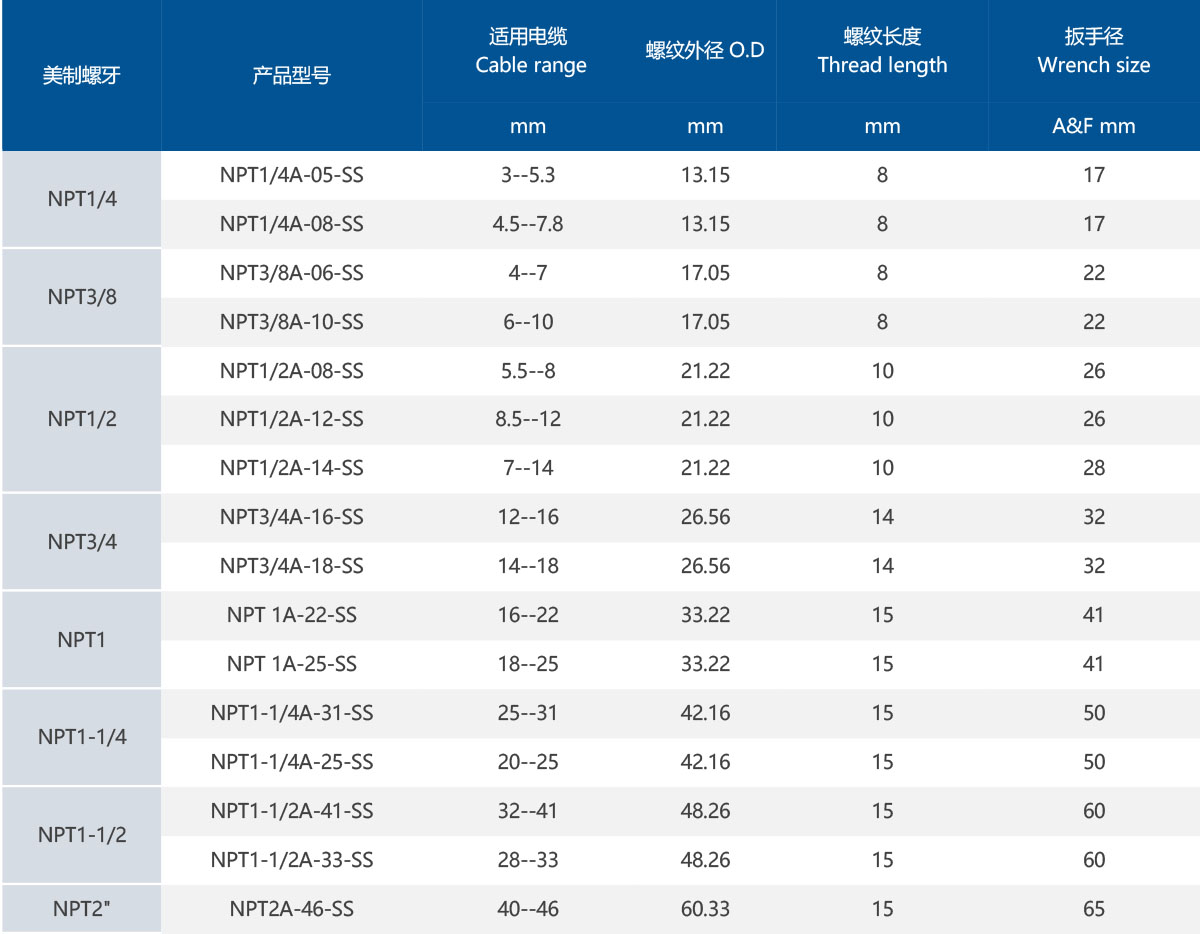Click the A&F mm unit label
This screenshot has width=1200, height=934.
(x=1094, y=126)
